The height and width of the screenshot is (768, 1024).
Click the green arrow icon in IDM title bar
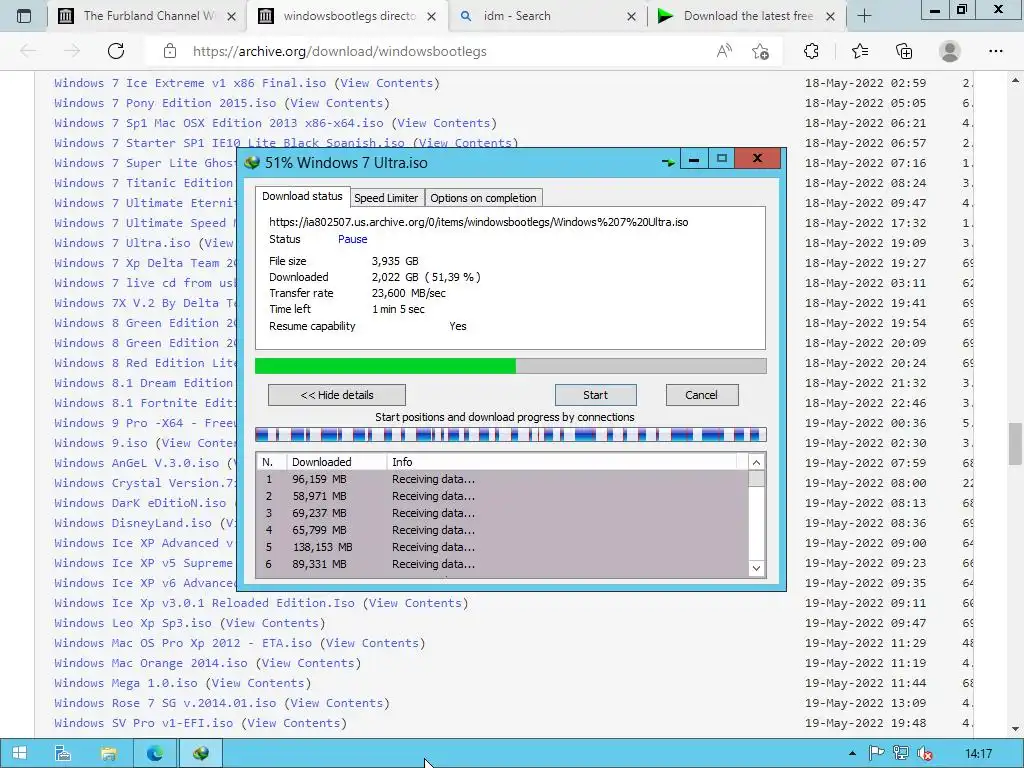[667, 162]
